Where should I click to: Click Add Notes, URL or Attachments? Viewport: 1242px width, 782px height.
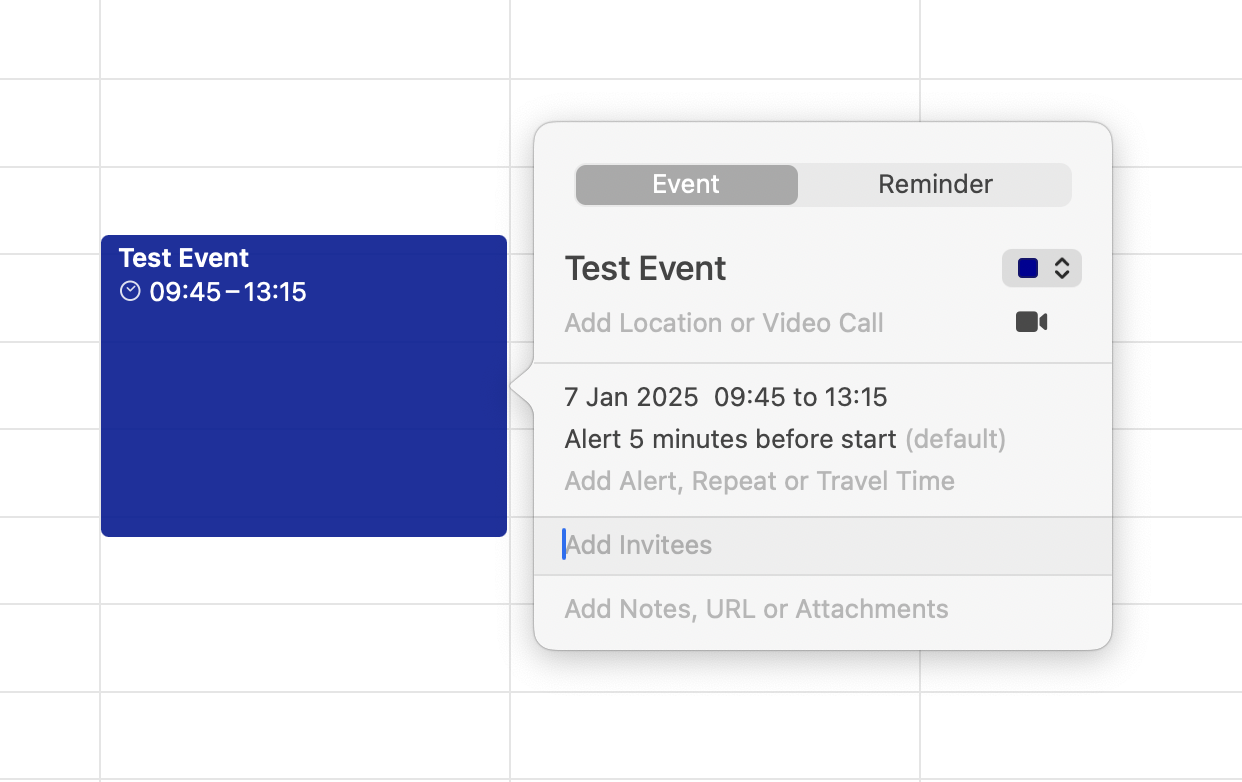pyautogui.click(x=756, y=609)
